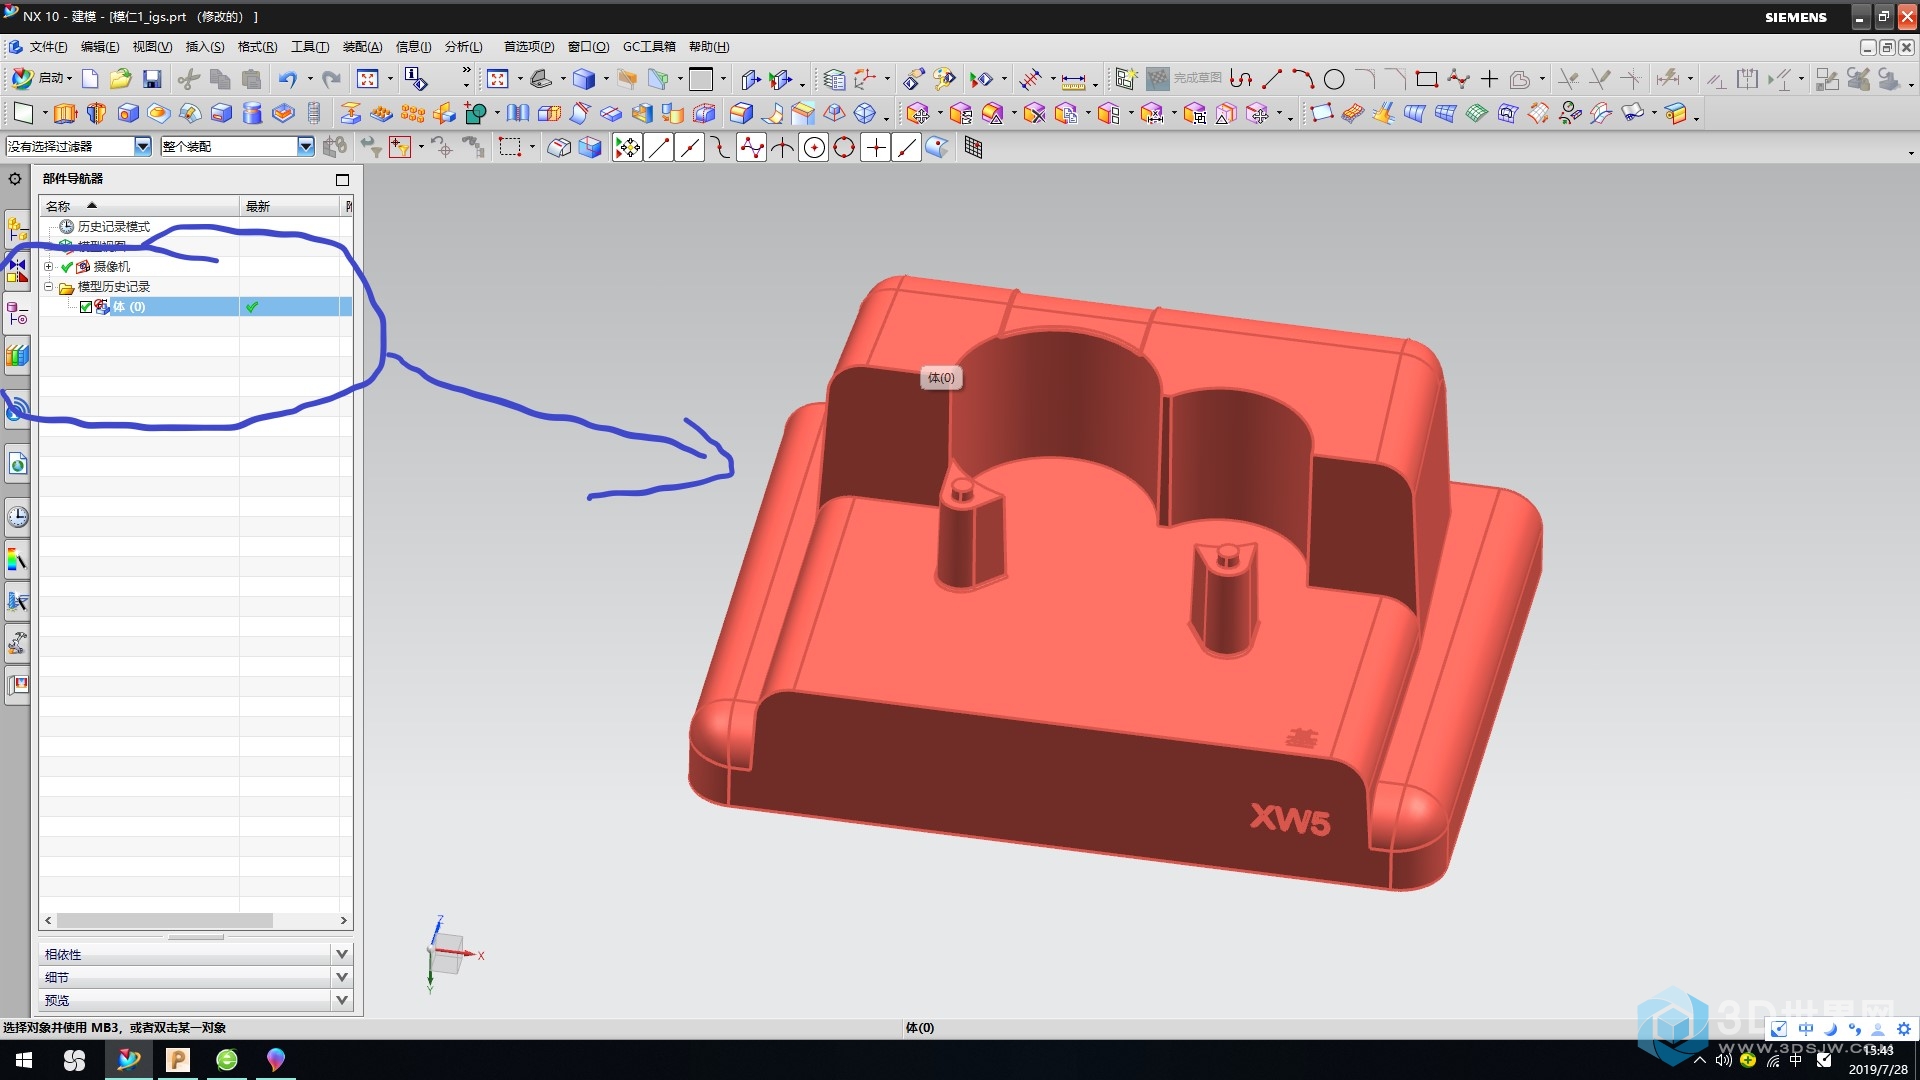The width and height of the screenshot is (1920, 1080).
Task: Click the 最新 column header
Action: [290, 206]
